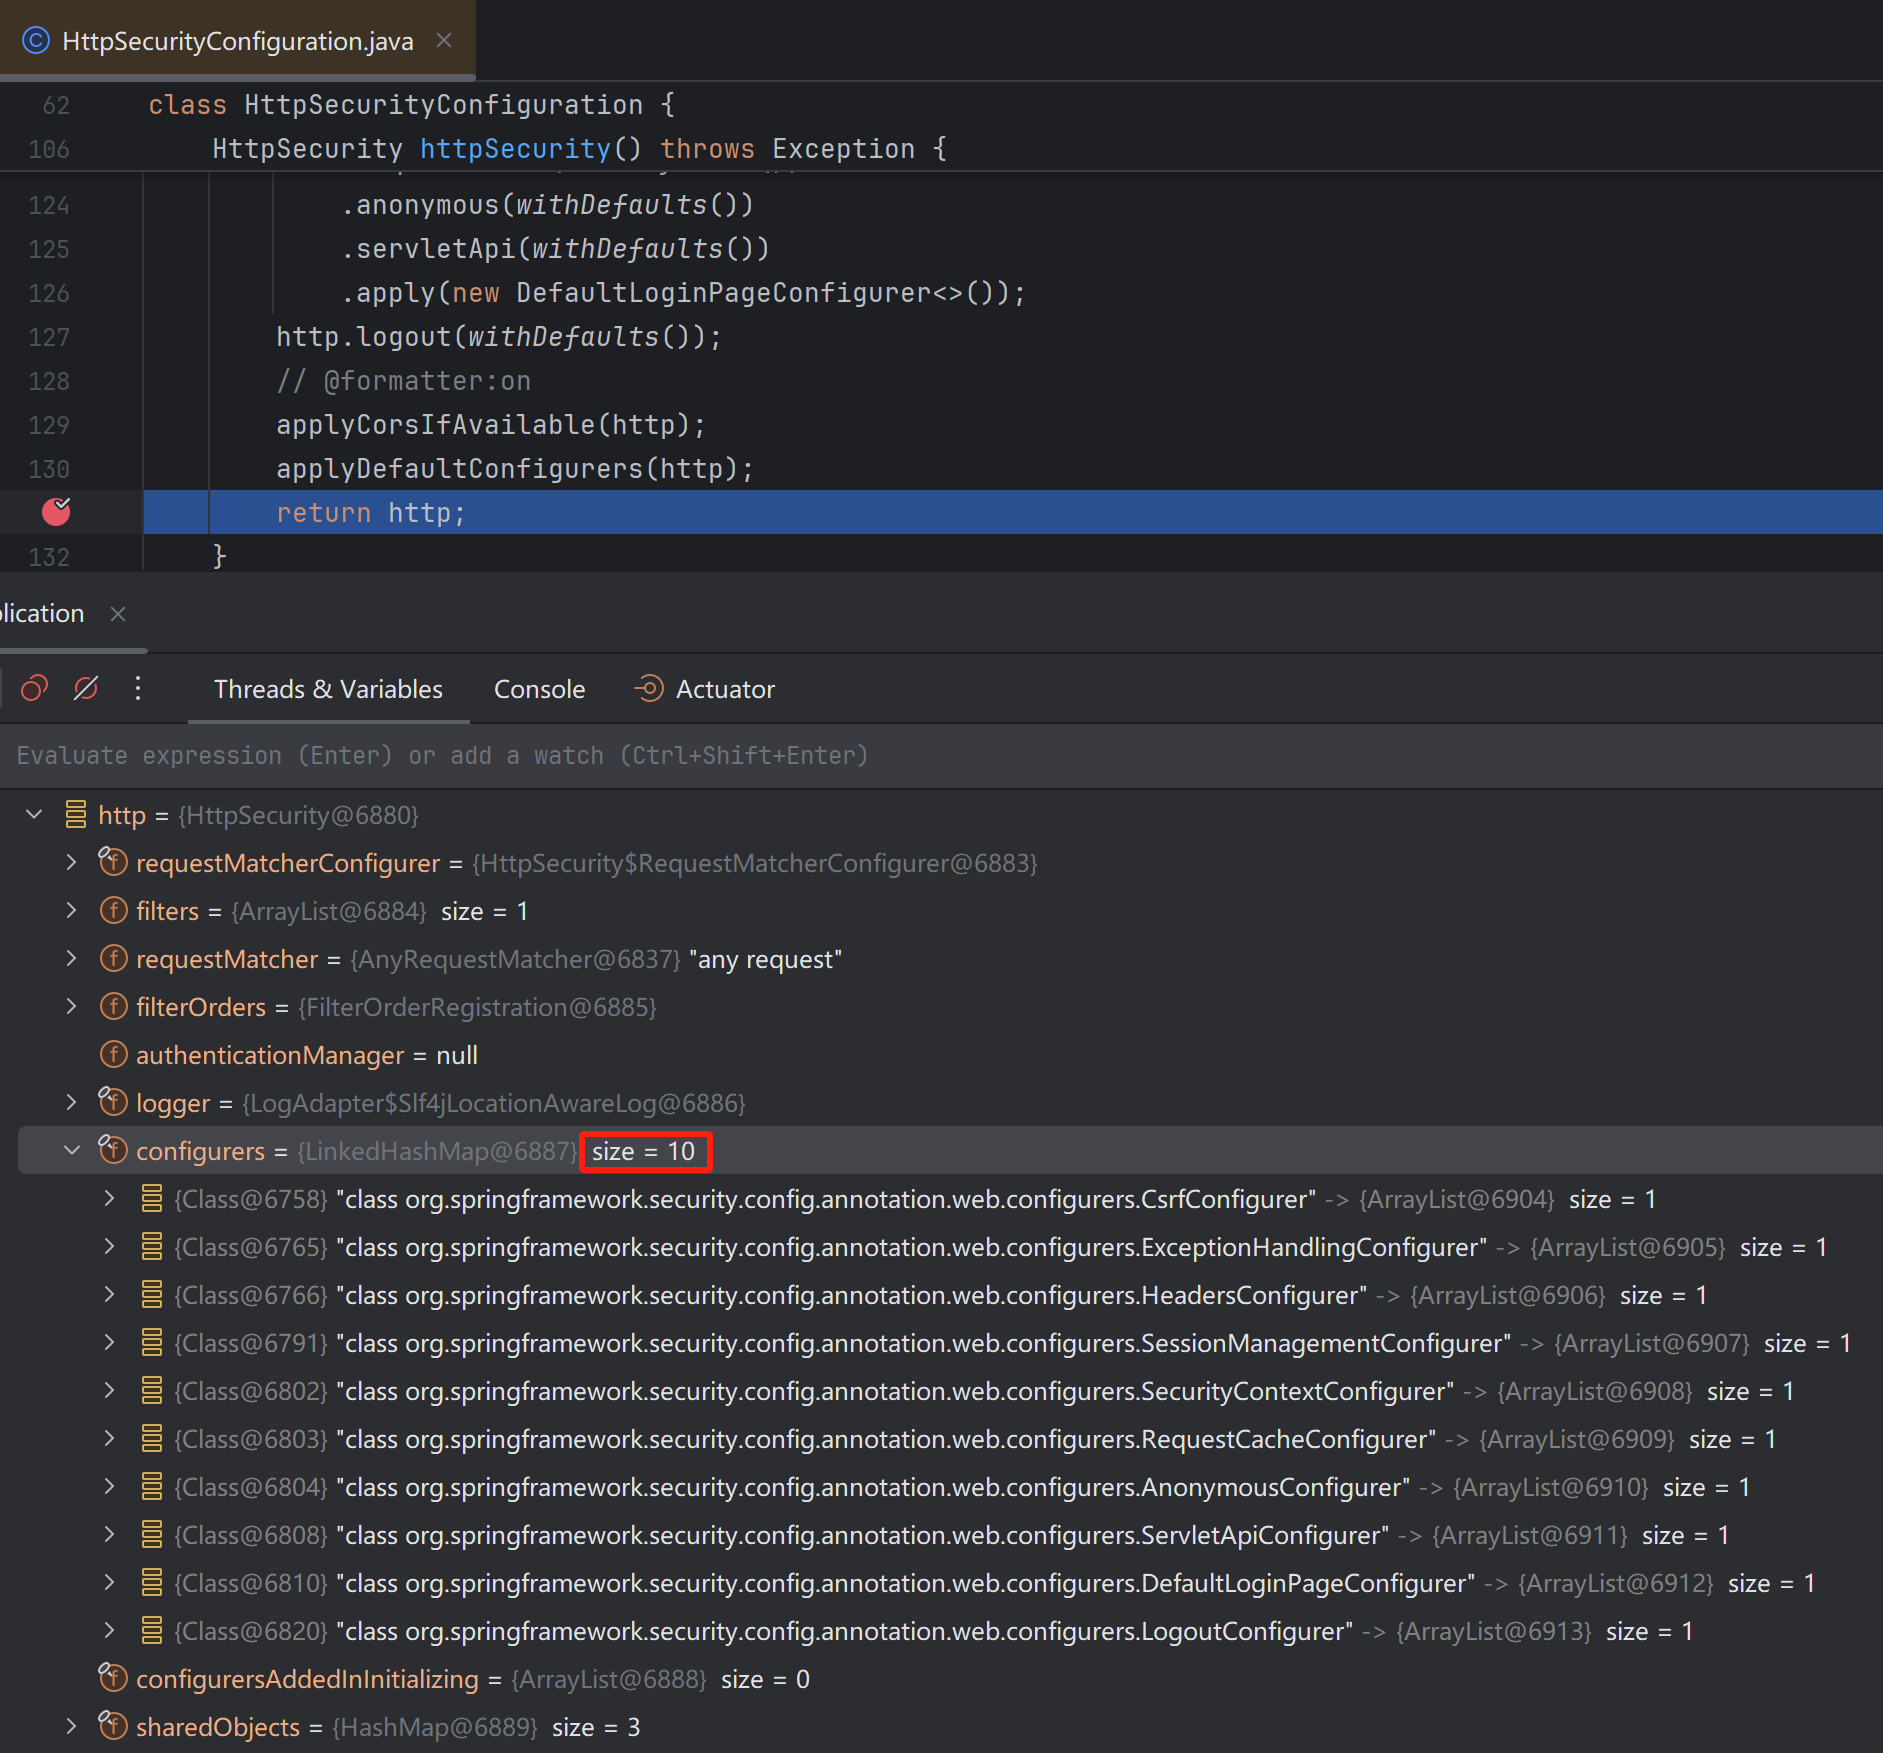Toggle the breakpoint on the return http line
The height and width of the screenshot is (1753, 1883).
click(56, 512)
